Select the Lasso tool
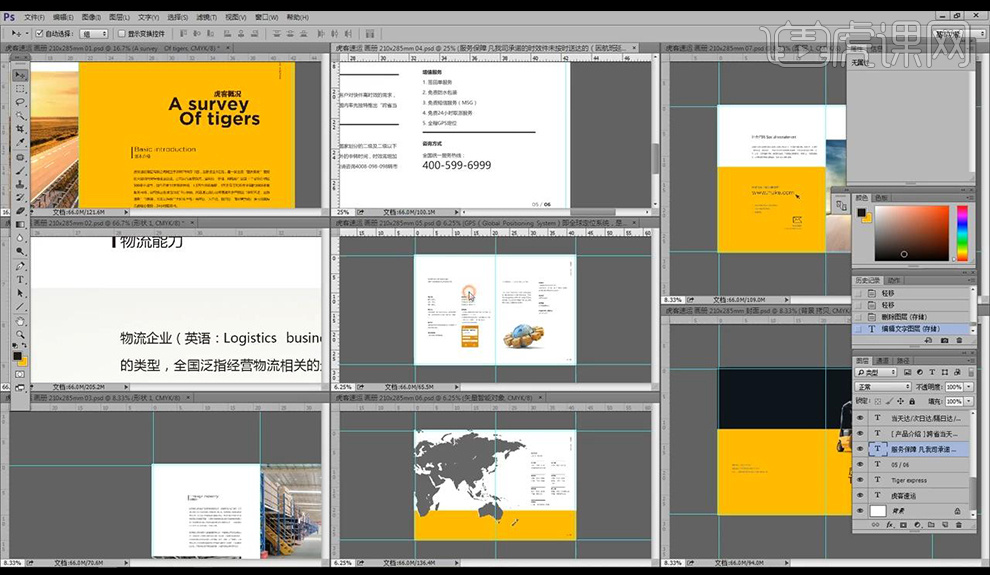 click(20, 102)
